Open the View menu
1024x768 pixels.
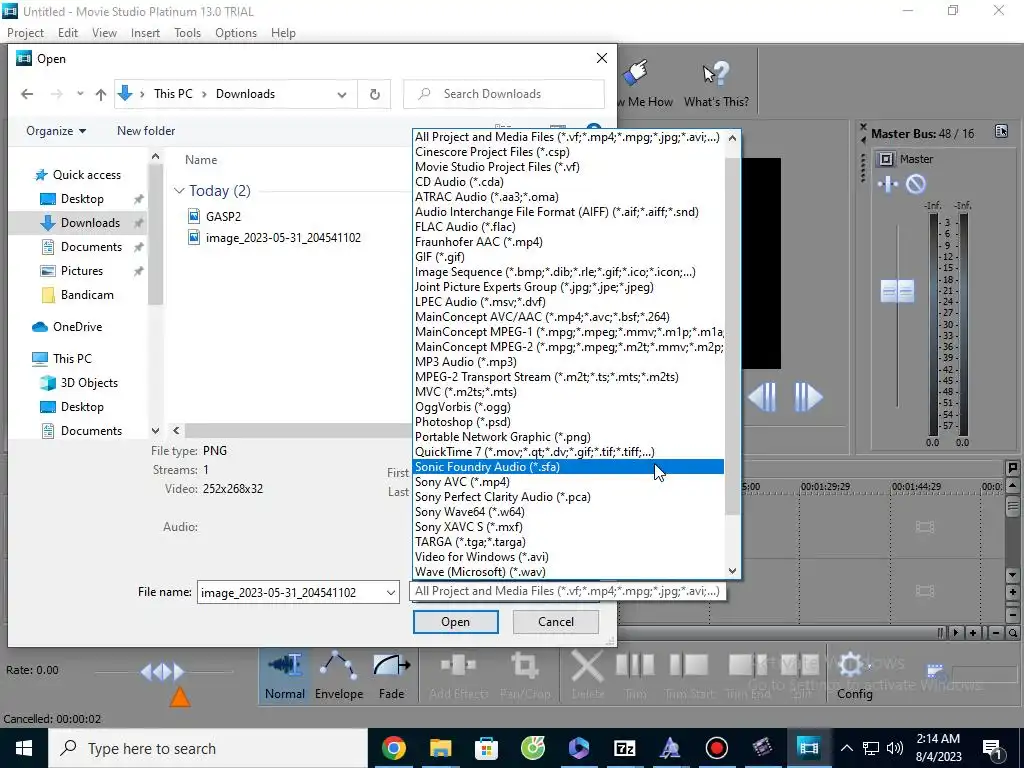click(x=104, y=33)
